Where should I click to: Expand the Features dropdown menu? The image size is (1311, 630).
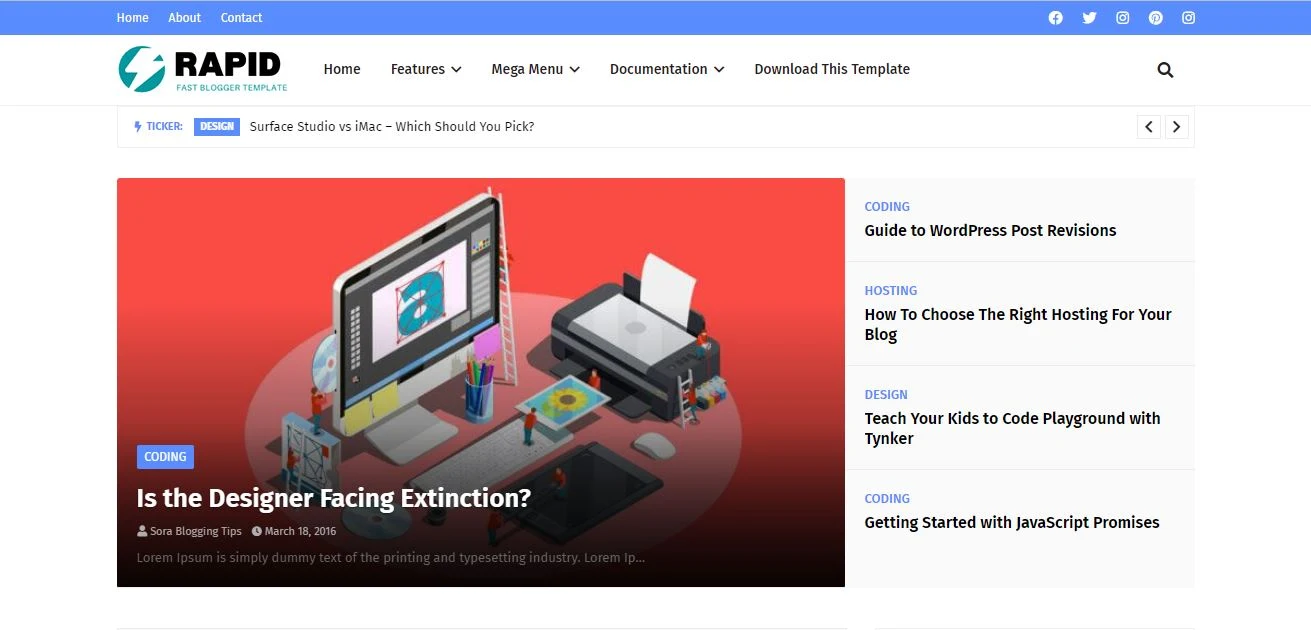425,69
